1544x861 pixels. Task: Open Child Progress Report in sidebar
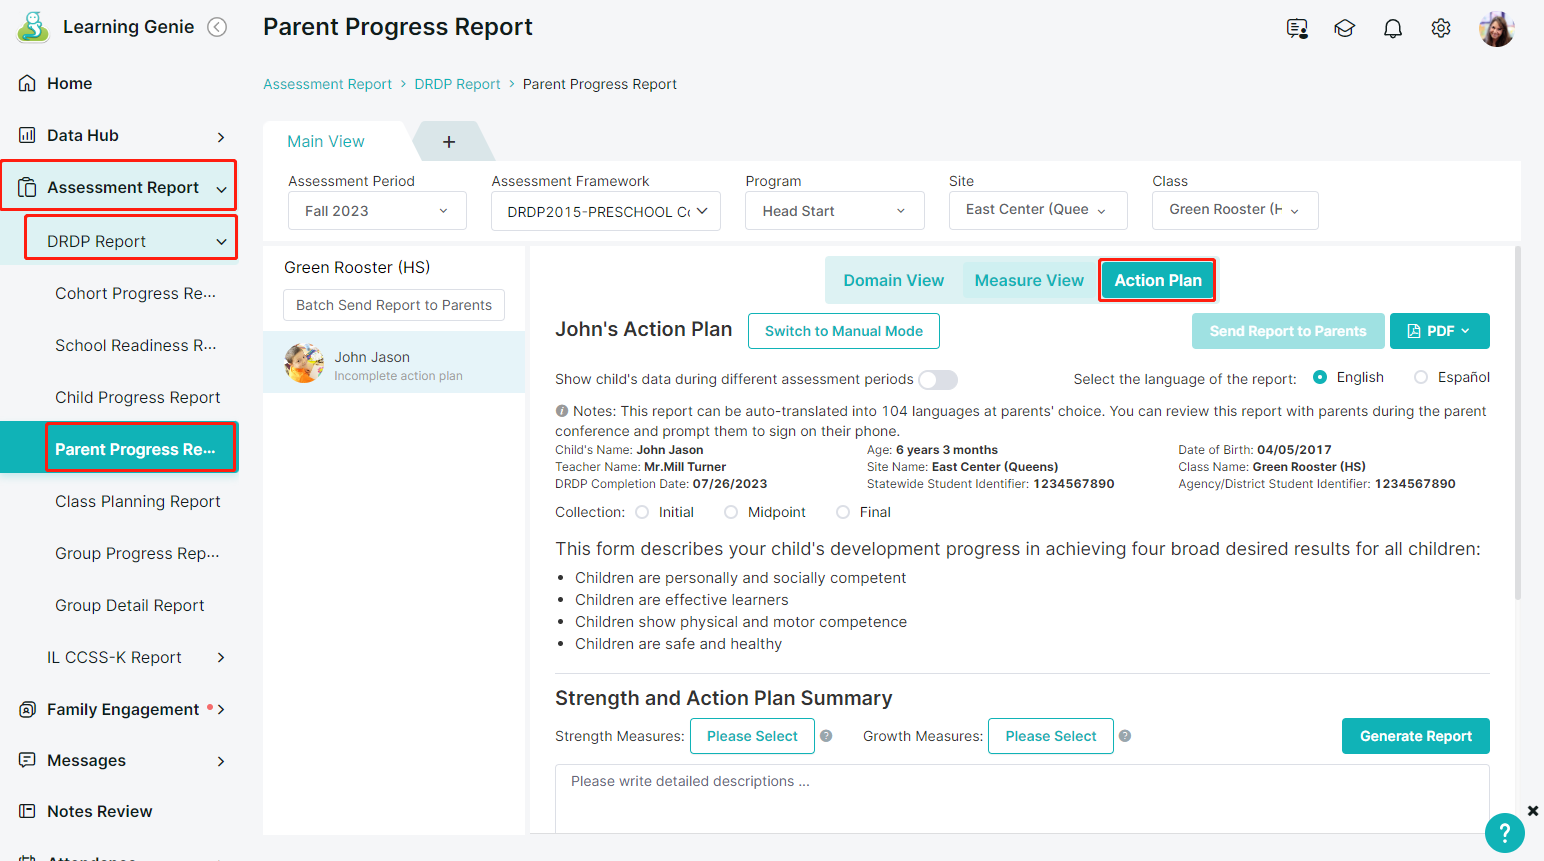138,398
